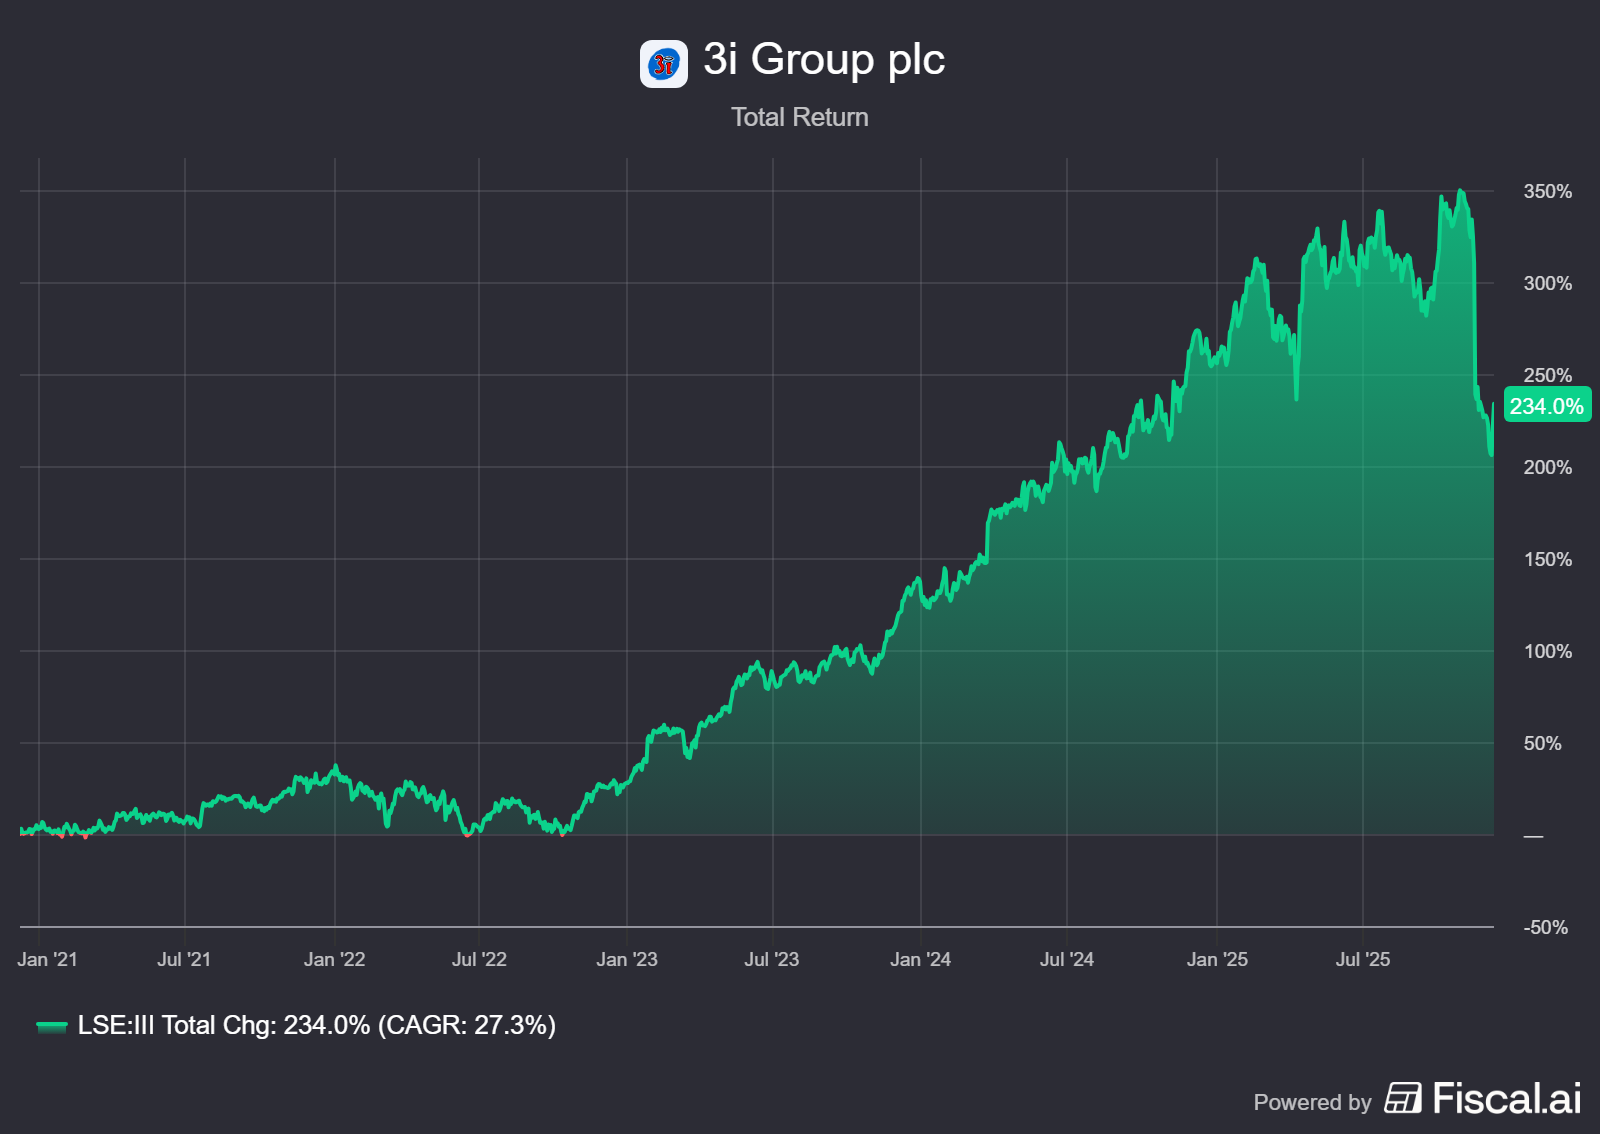1600x1134 pixels.
Task: Toggle the LSE:III Total Chg legend entry
Action: pyautogui.click(x=316, y=1025)
